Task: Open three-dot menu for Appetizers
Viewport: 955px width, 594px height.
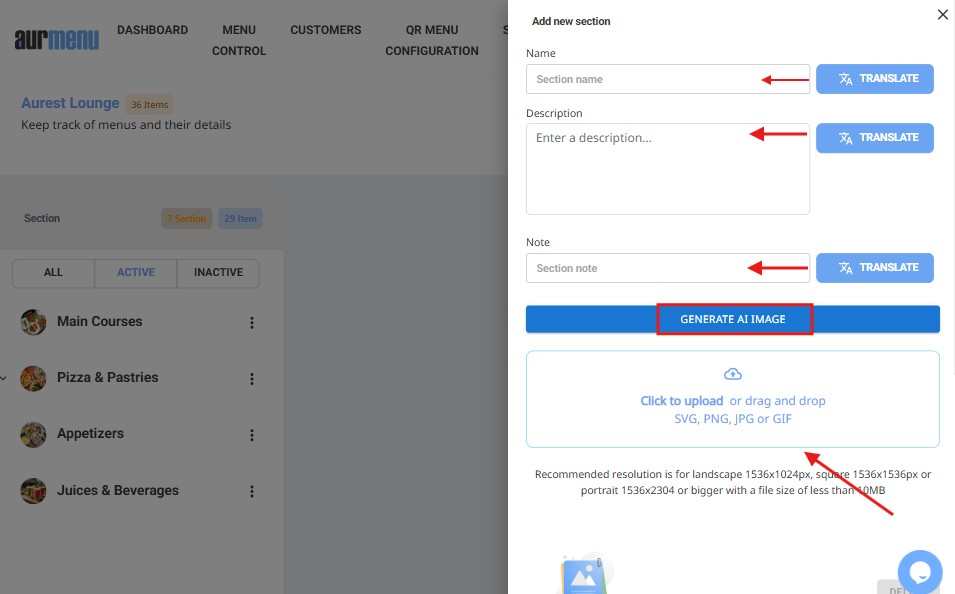Action: [252, 435]
